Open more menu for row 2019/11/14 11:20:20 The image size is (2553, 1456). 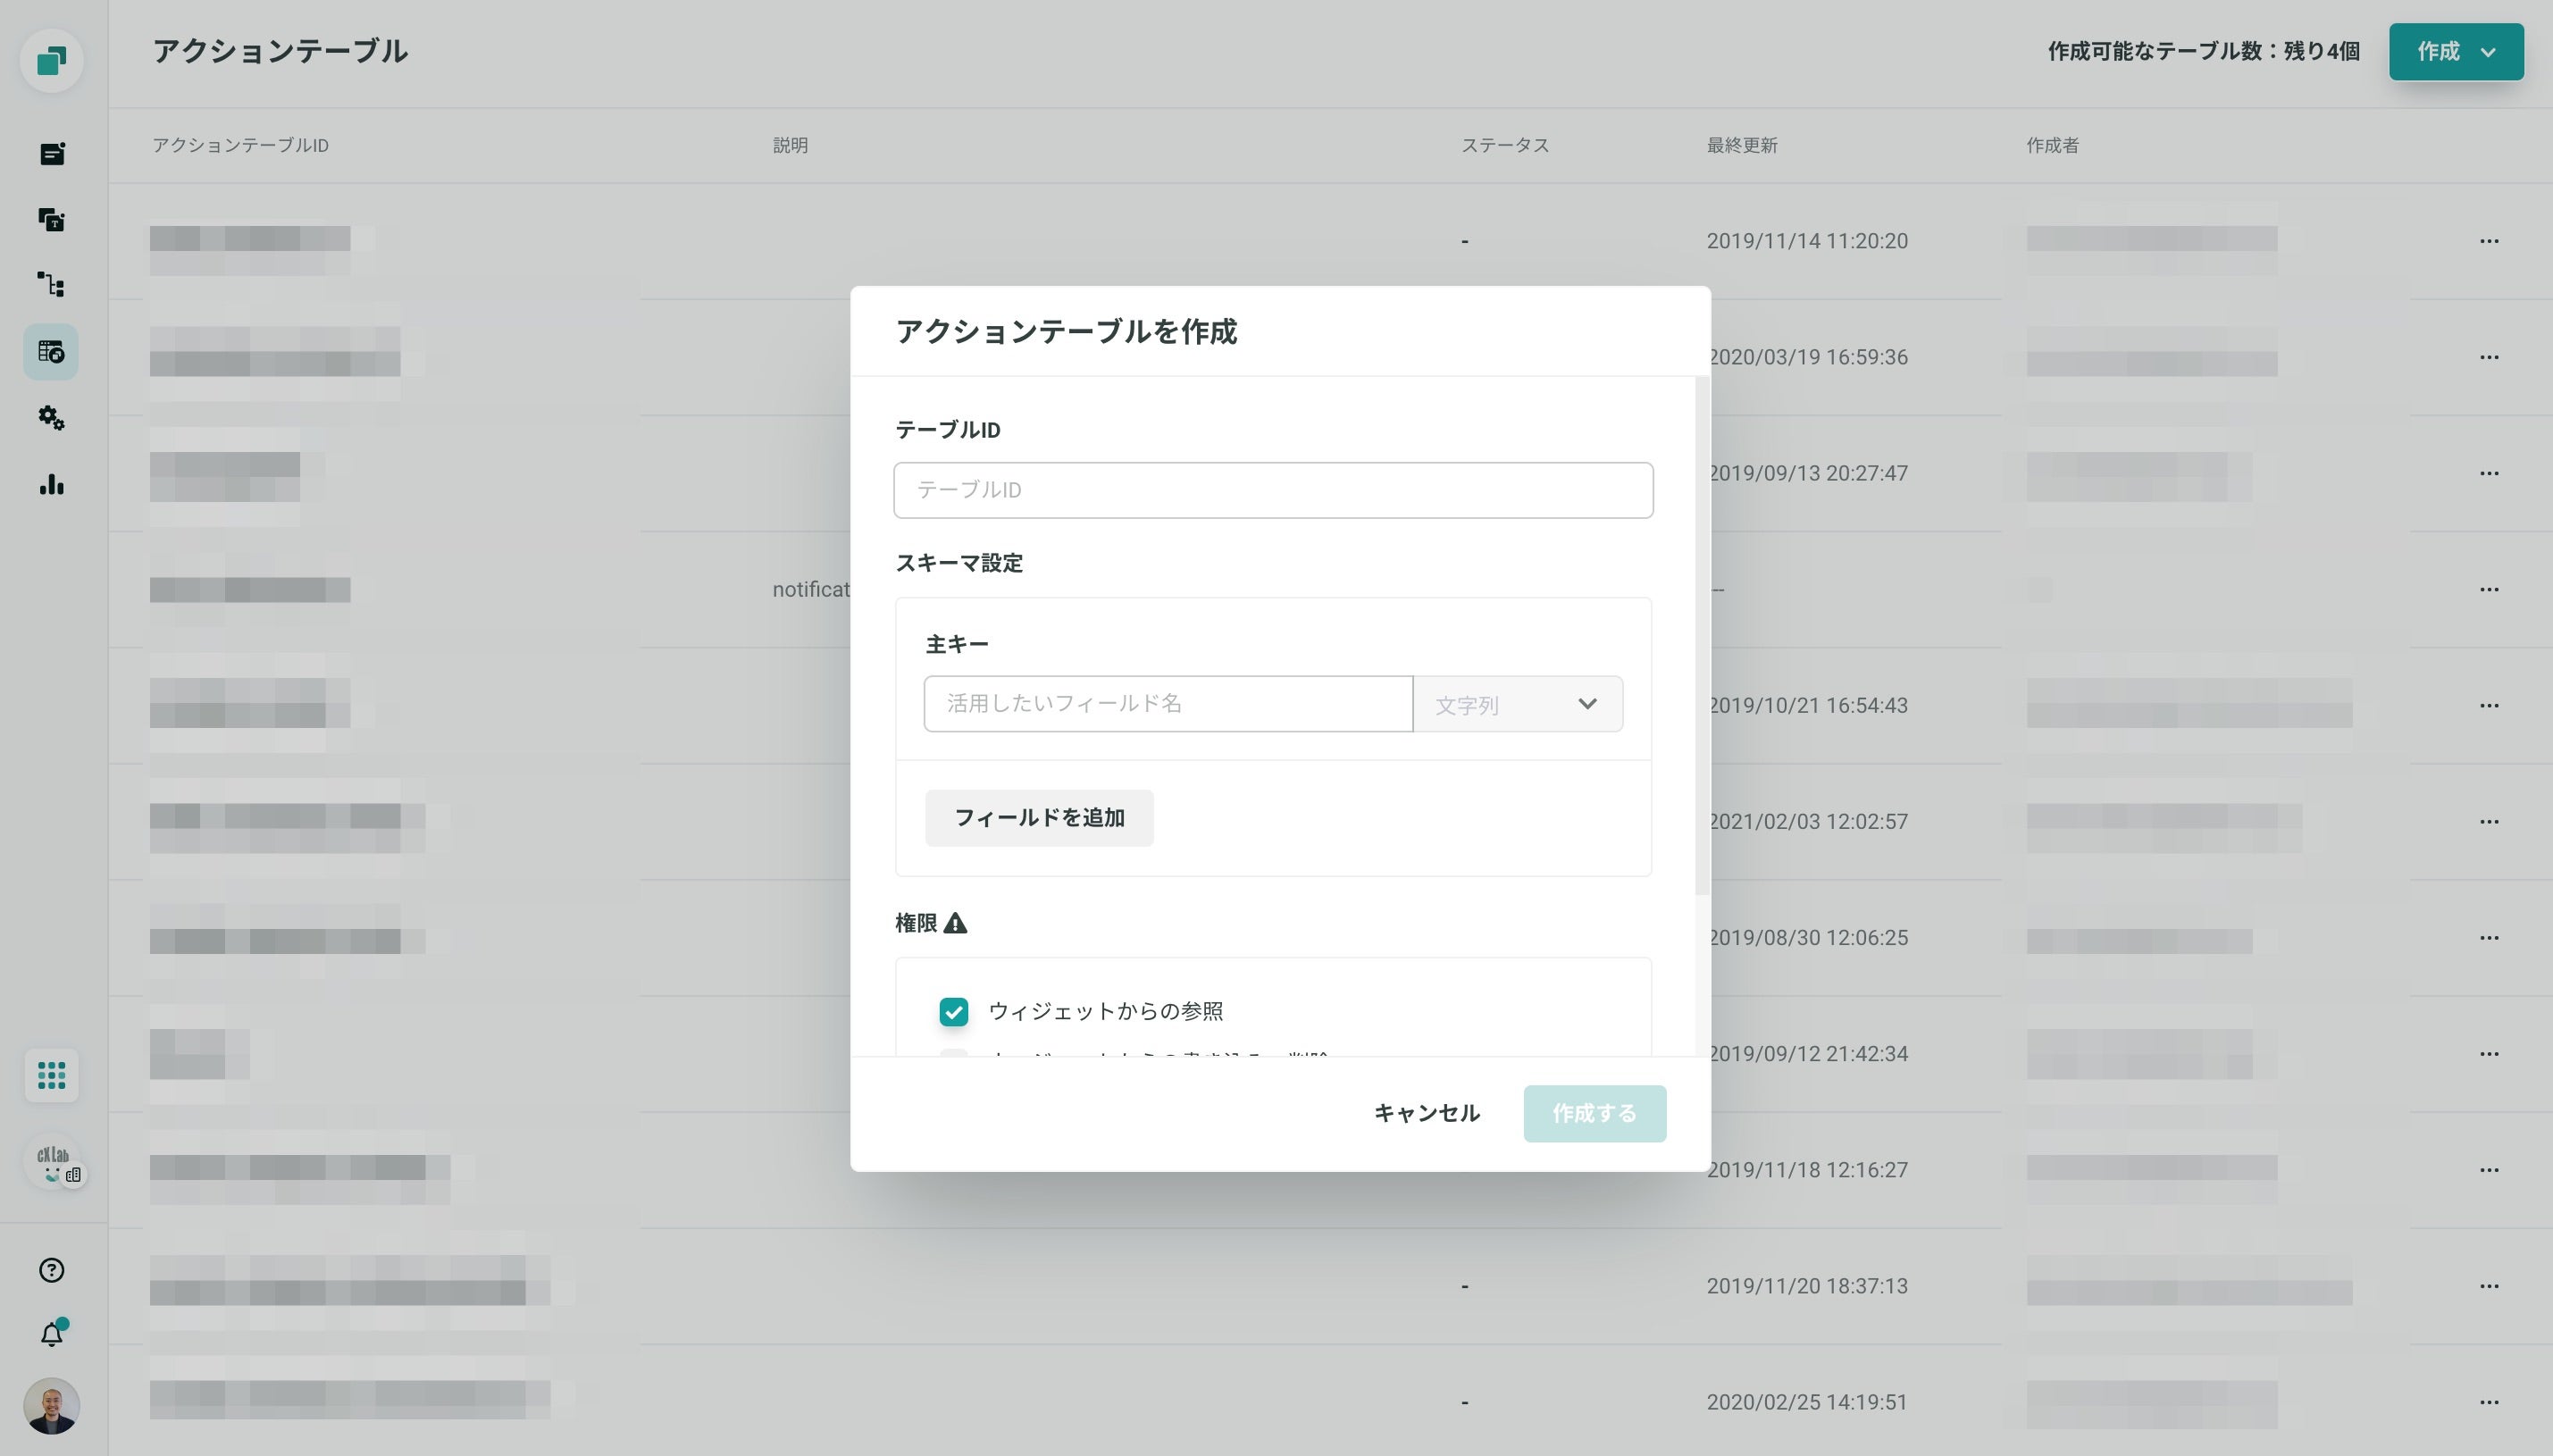[x=2489, y=241]
